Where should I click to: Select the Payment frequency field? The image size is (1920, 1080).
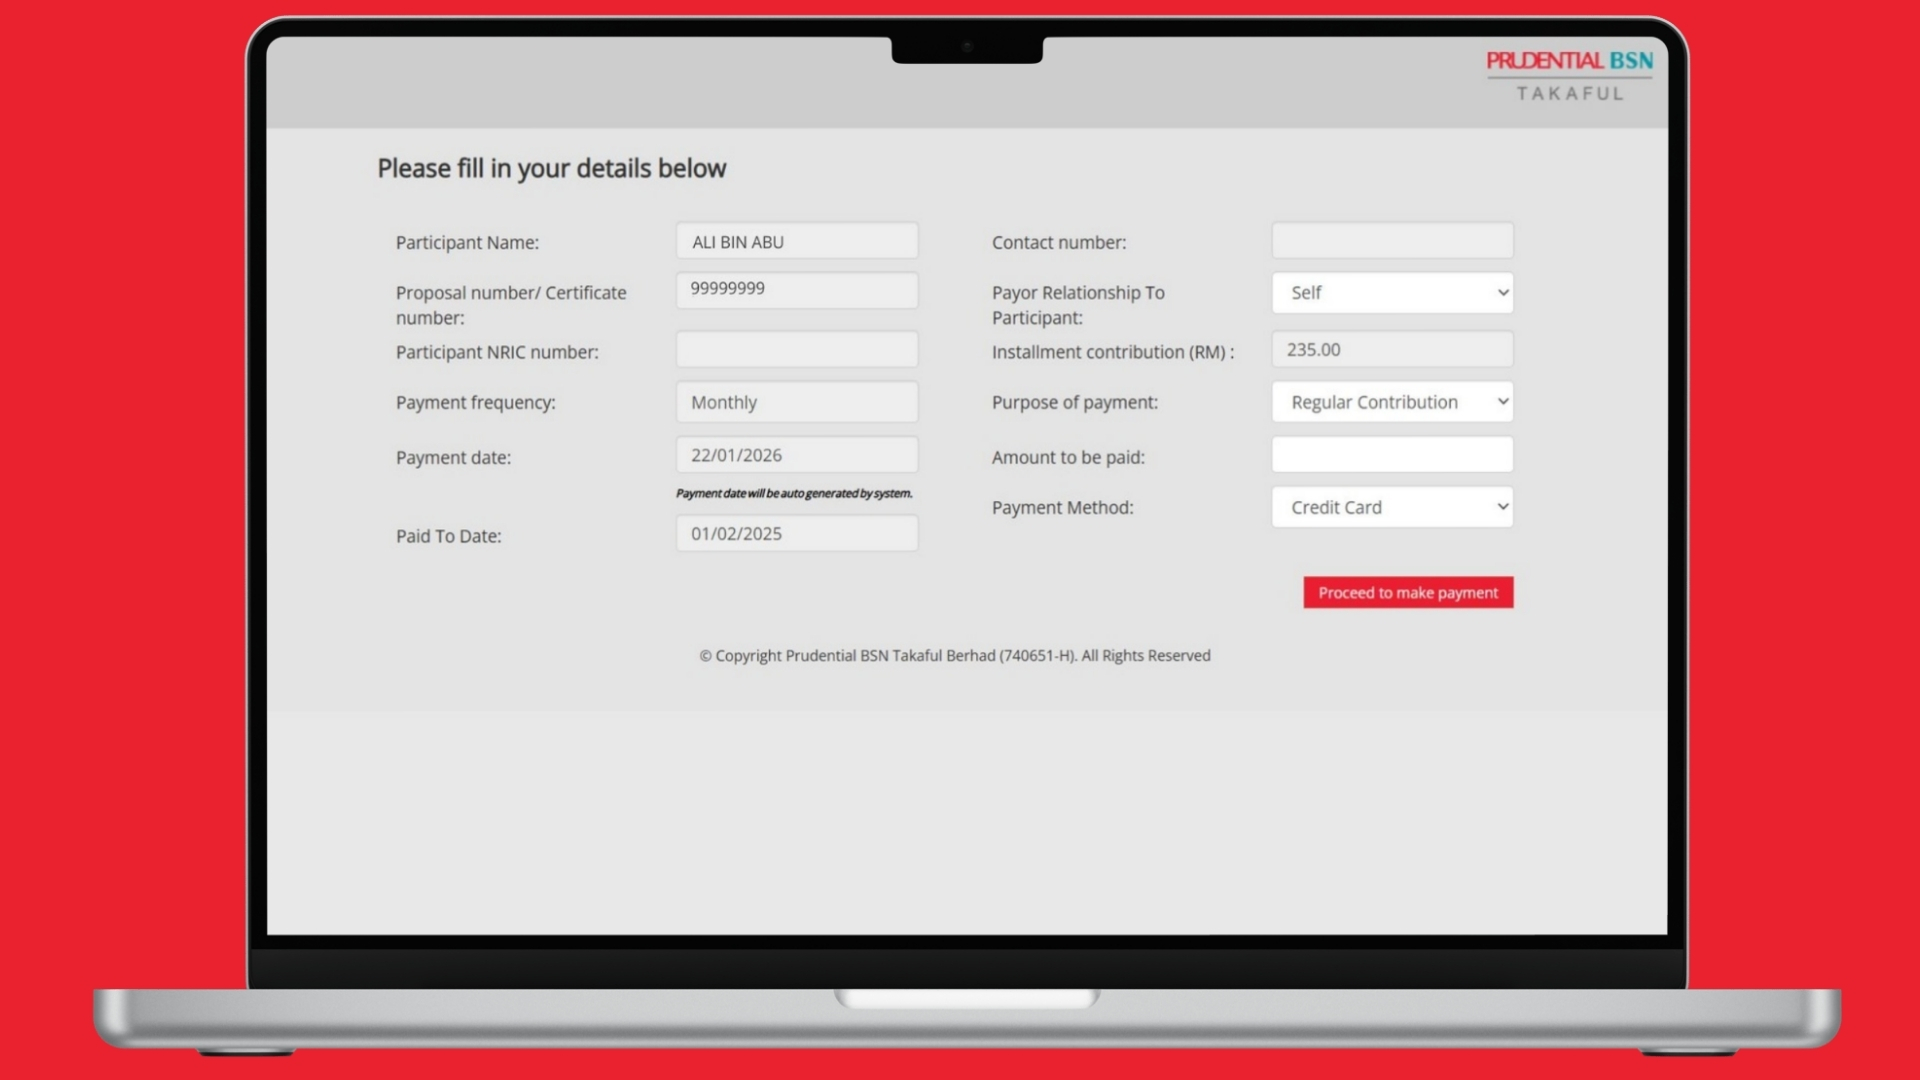pos(796,402)
